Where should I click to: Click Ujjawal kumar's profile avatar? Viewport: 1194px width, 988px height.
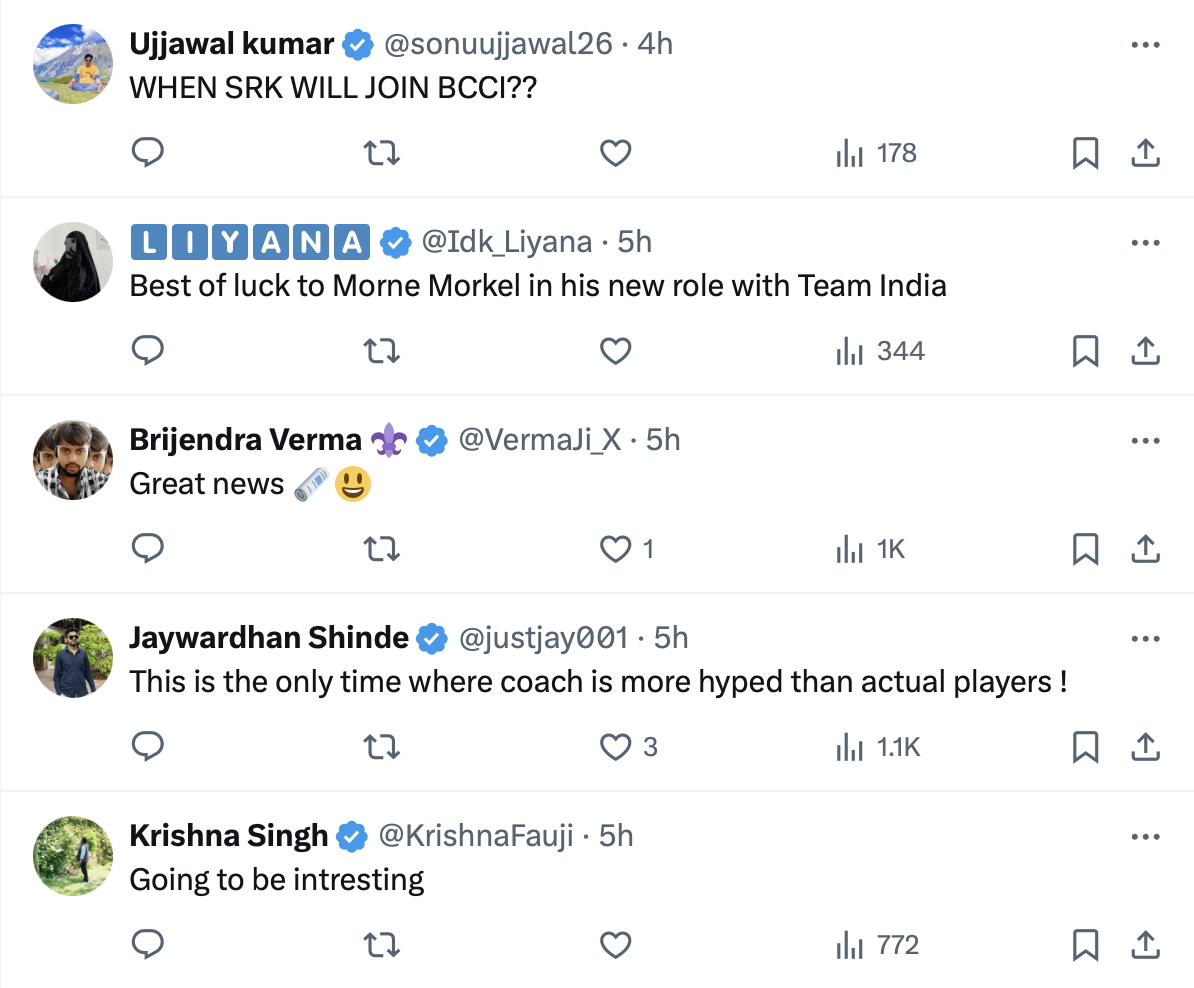(x=73, y=65)
